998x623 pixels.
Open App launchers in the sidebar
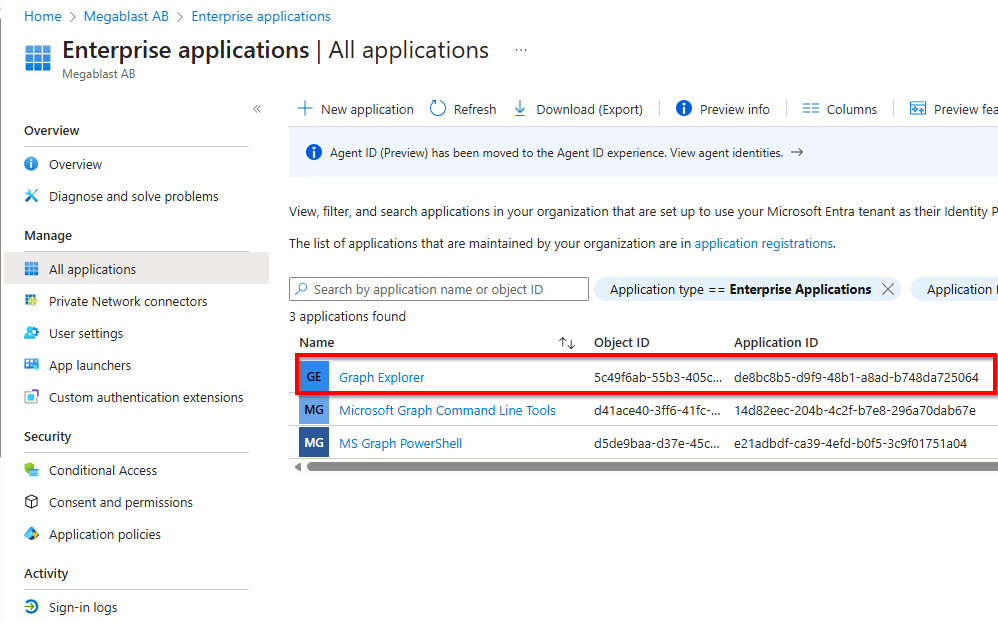(90, 365)
